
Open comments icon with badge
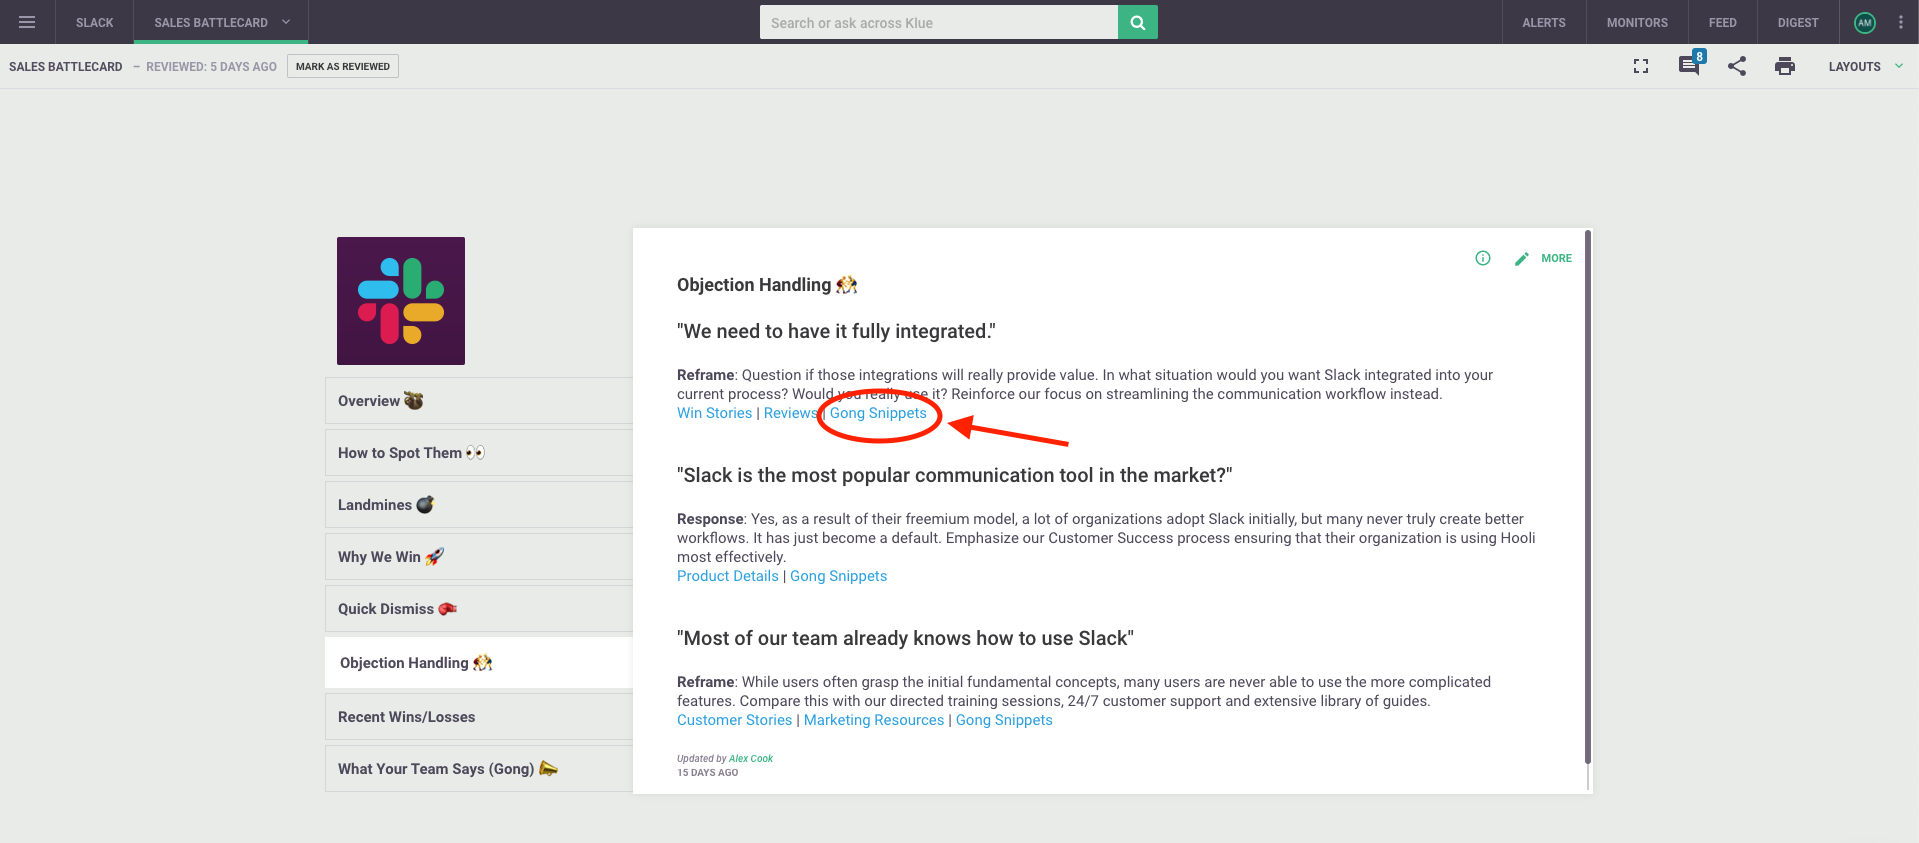click(1691, 64)
